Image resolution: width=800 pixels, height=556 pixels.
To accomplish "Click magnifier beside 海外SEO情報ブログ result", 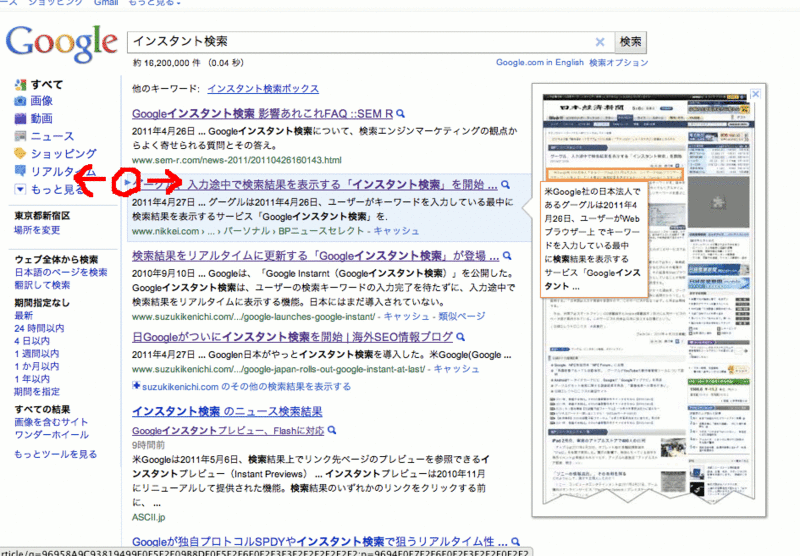I will point(461,337).
